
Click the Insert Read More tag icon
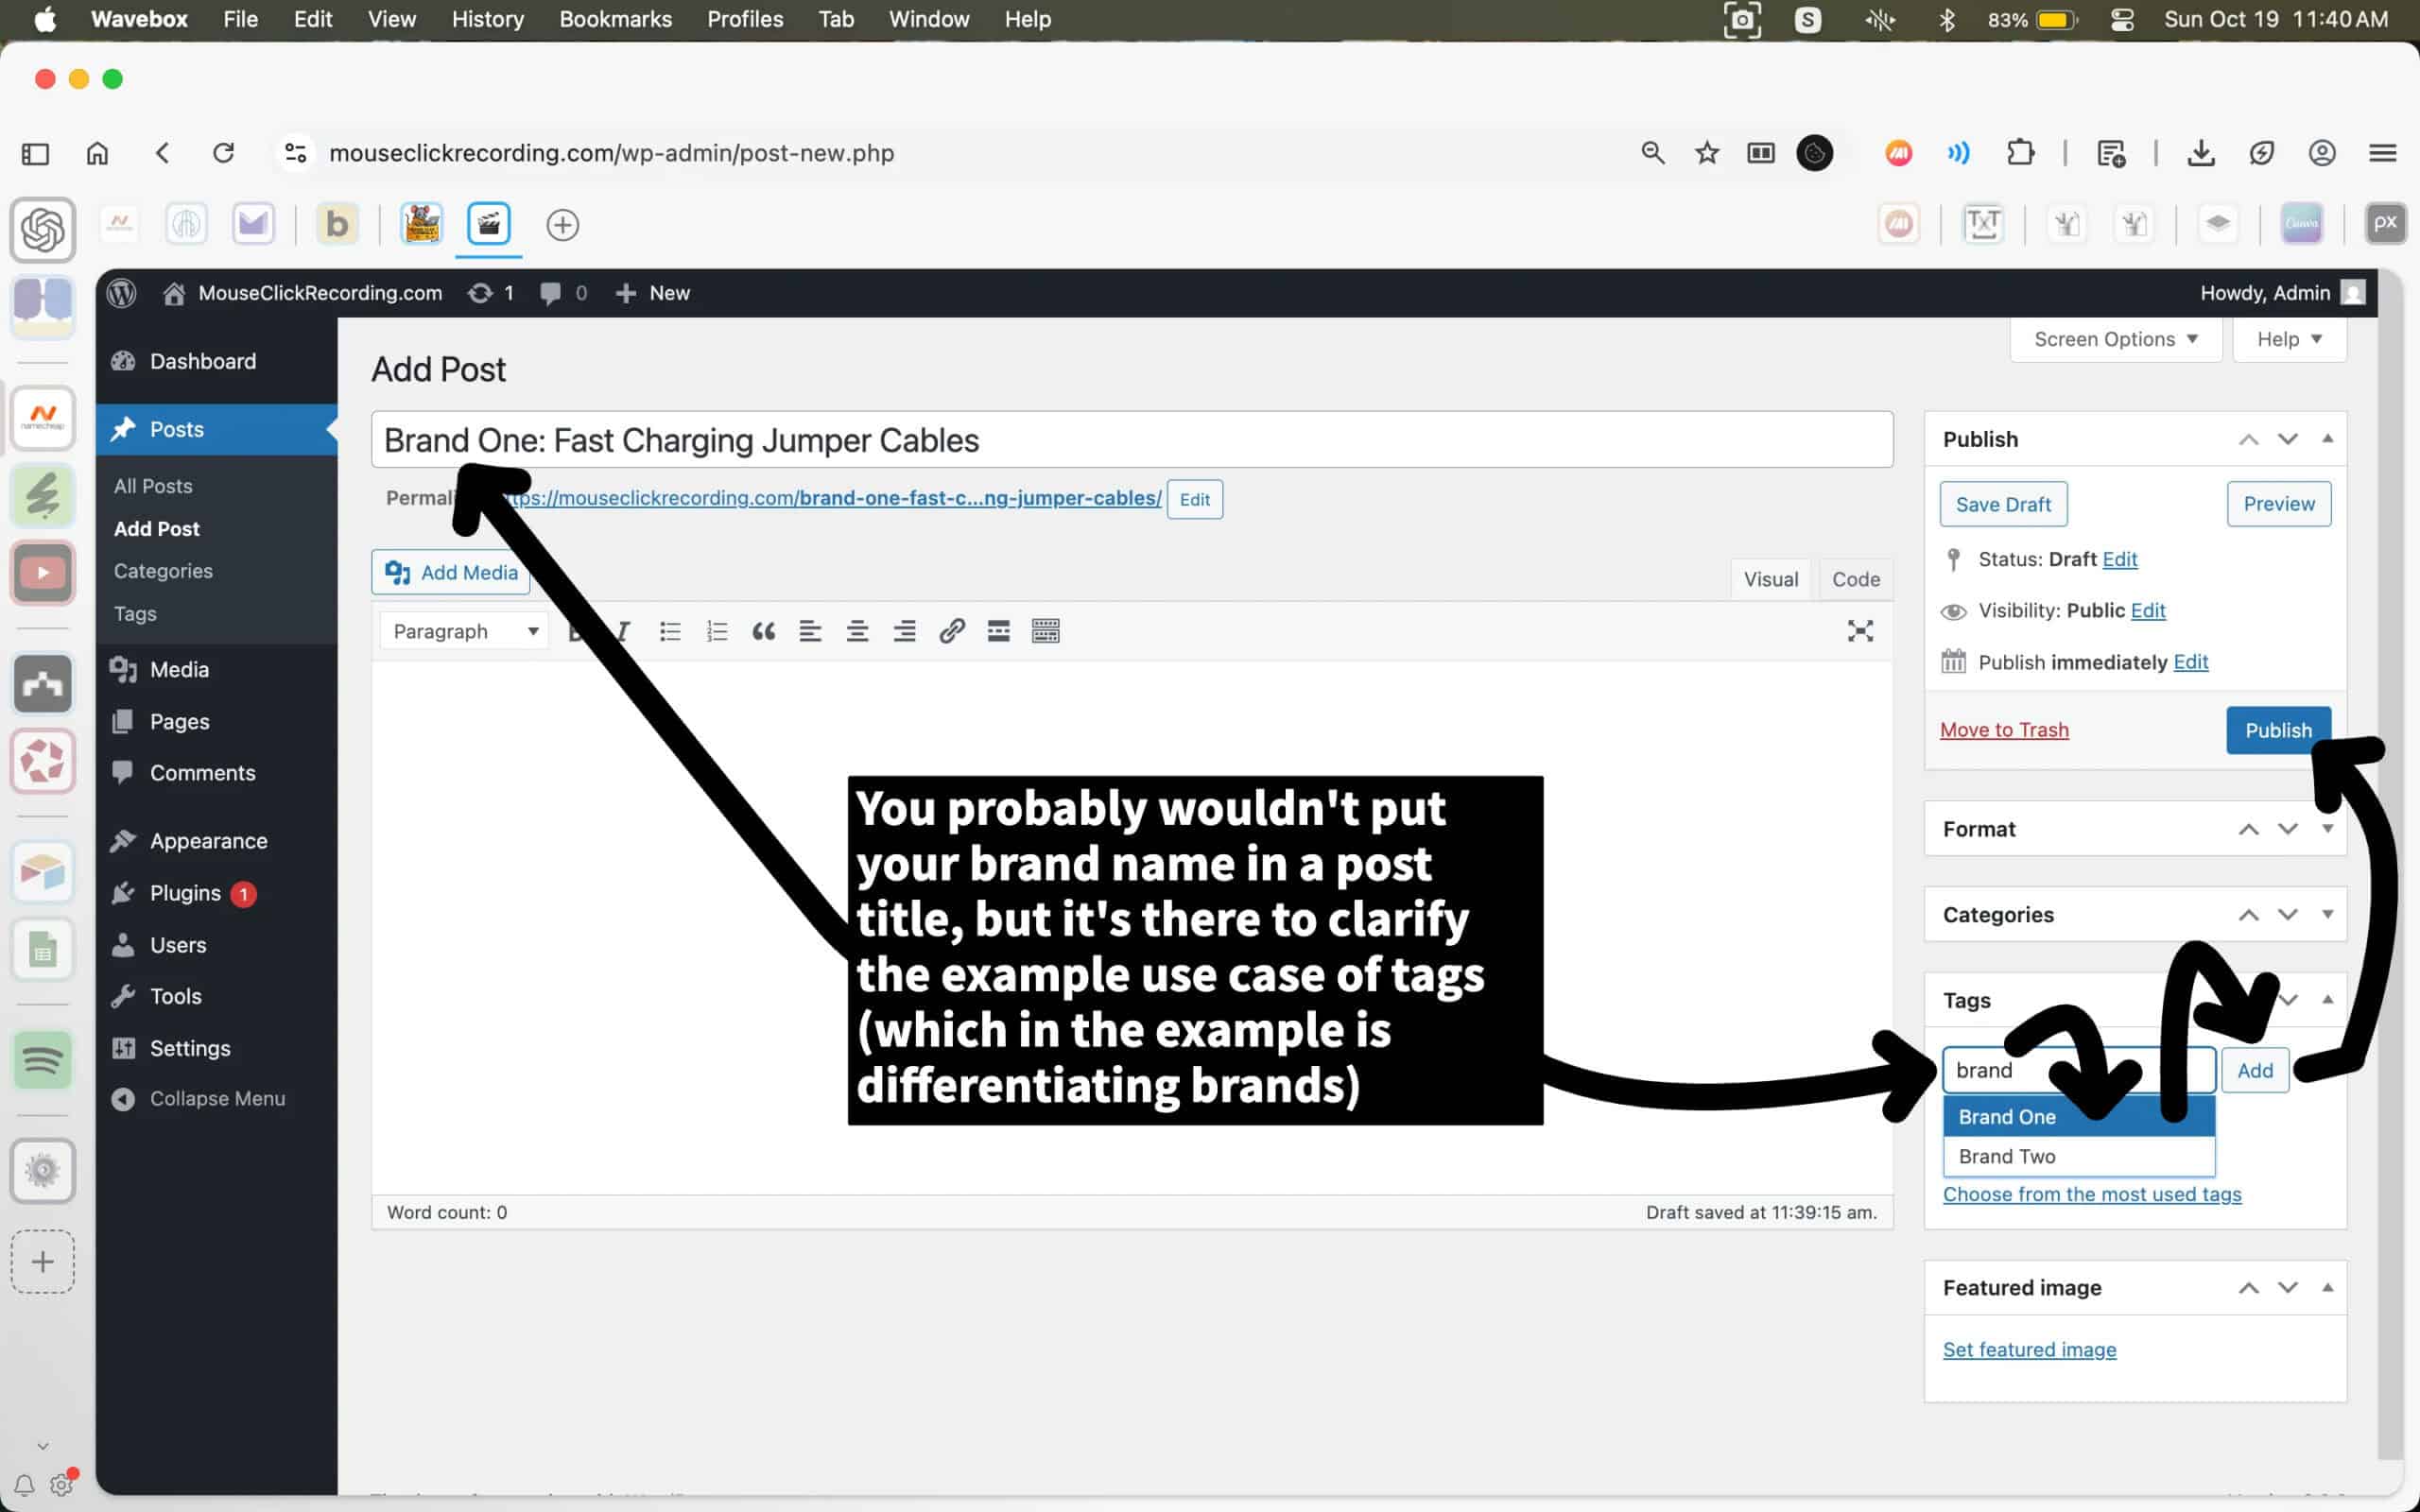point(998,631)
